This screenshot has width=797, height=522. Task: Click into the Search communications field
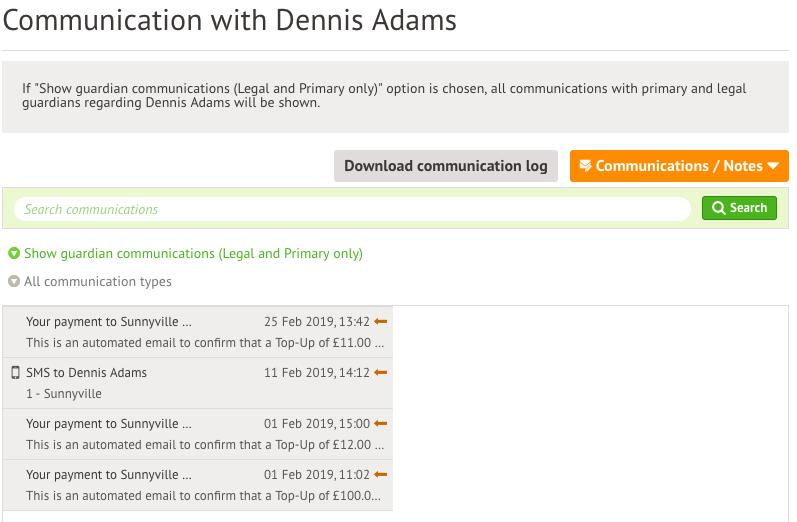(x=350, y=209)
